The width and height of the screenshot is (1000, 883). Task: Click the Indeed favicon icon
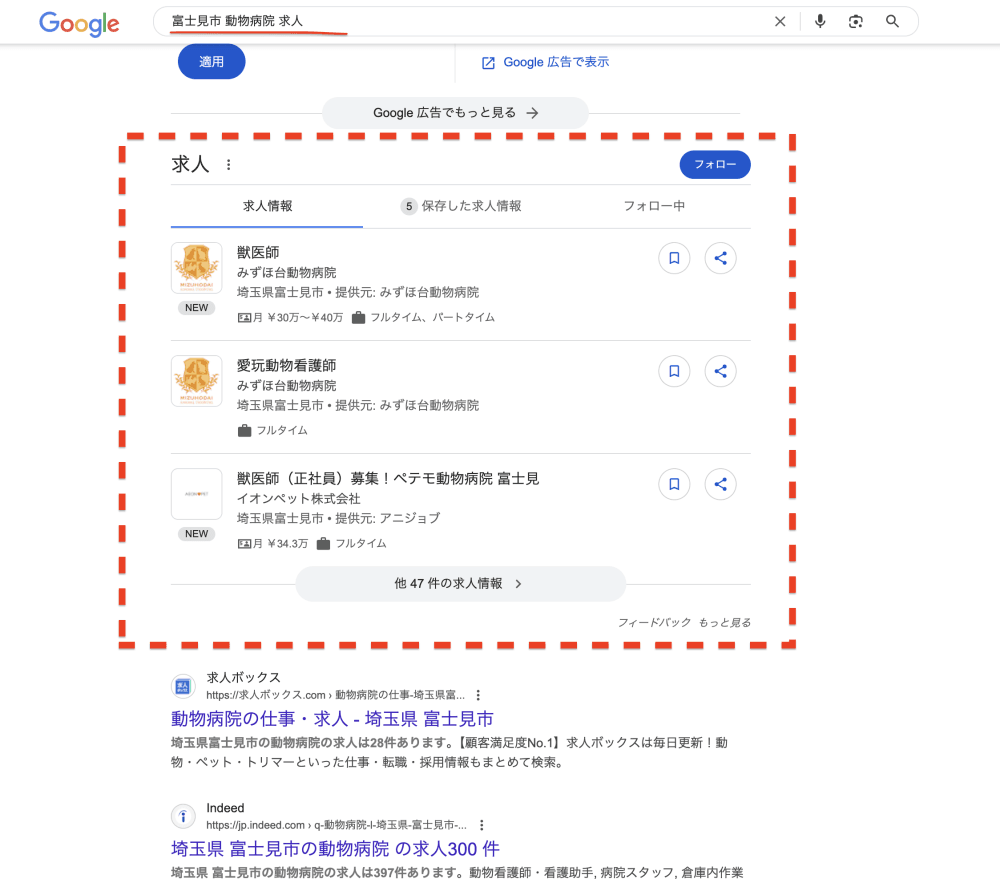pos(183,816)
